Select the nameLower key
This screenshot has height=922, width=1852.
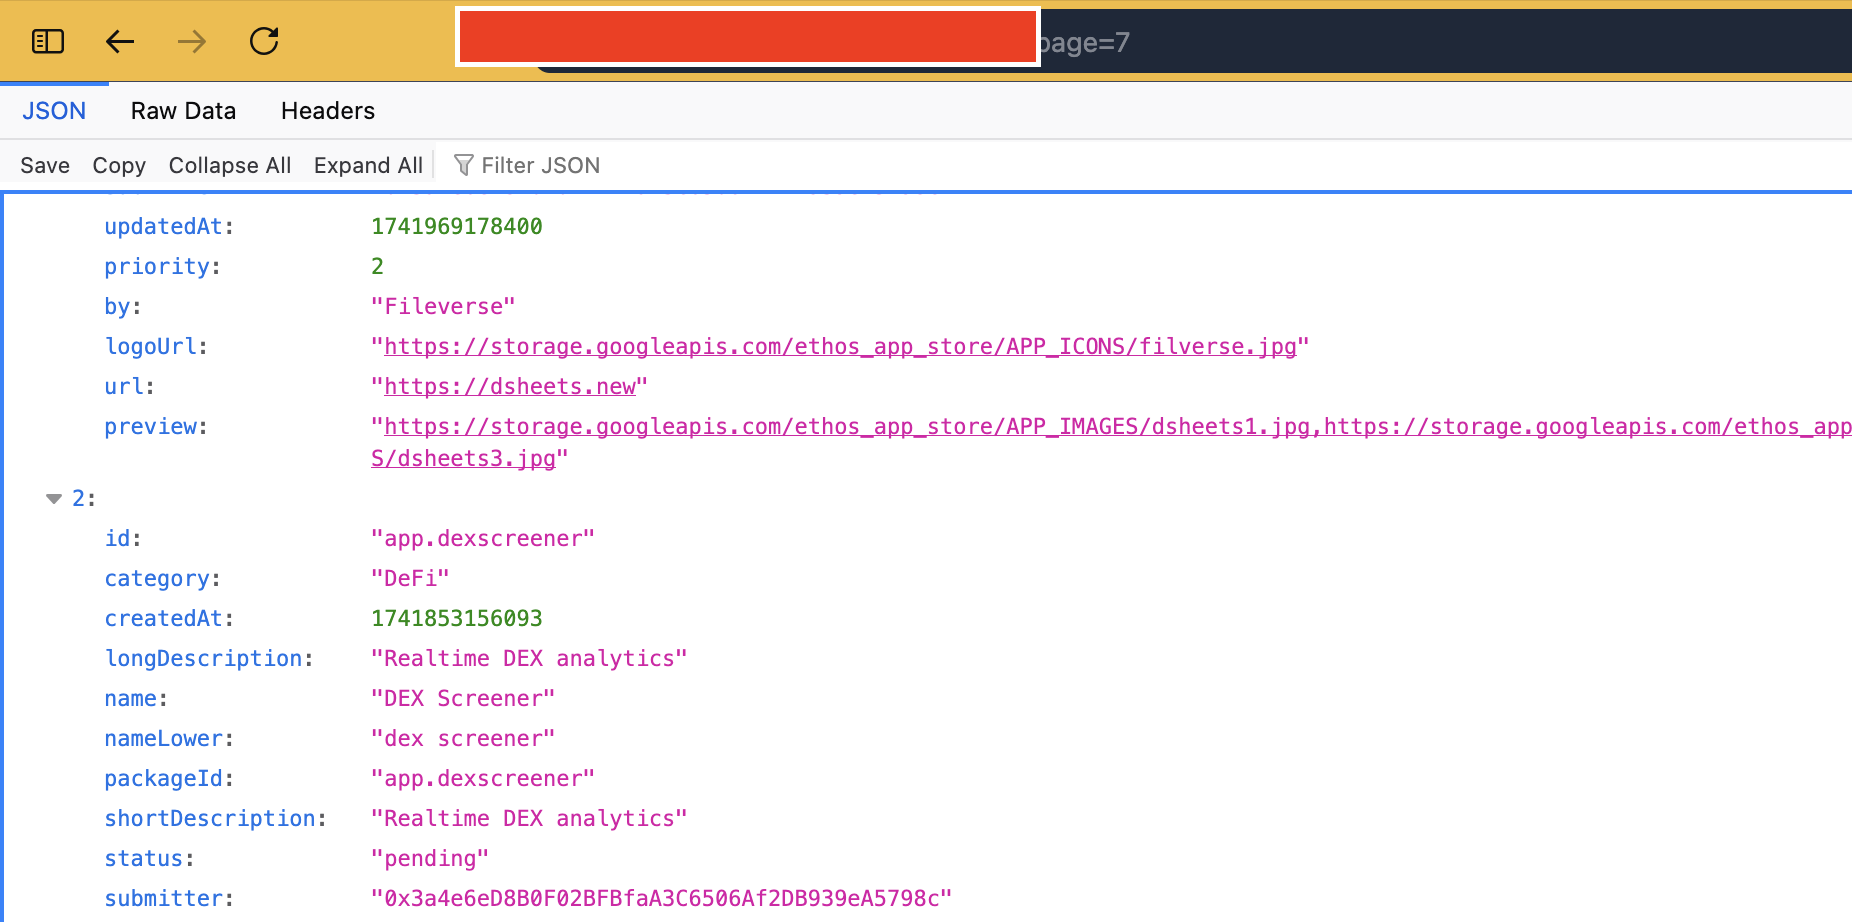pos(163,738)
